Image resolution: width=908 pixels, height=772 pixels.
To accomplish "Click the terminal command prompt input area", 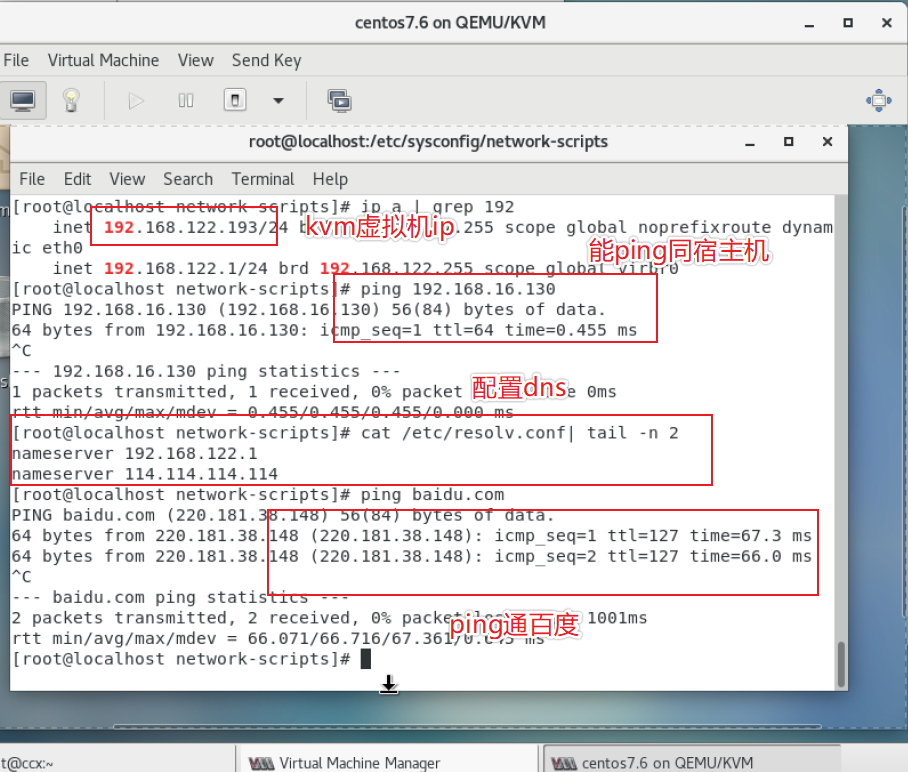I will click(x=366, y=658).
